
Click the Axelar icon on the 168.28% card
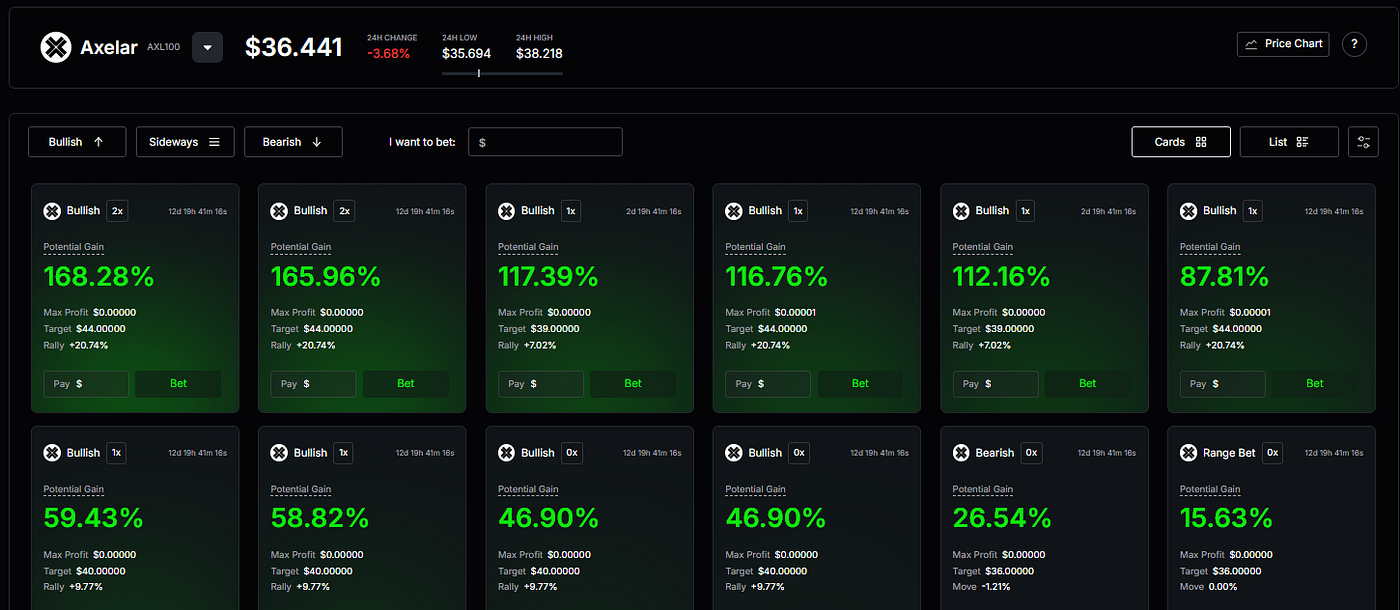pos(52,211)
